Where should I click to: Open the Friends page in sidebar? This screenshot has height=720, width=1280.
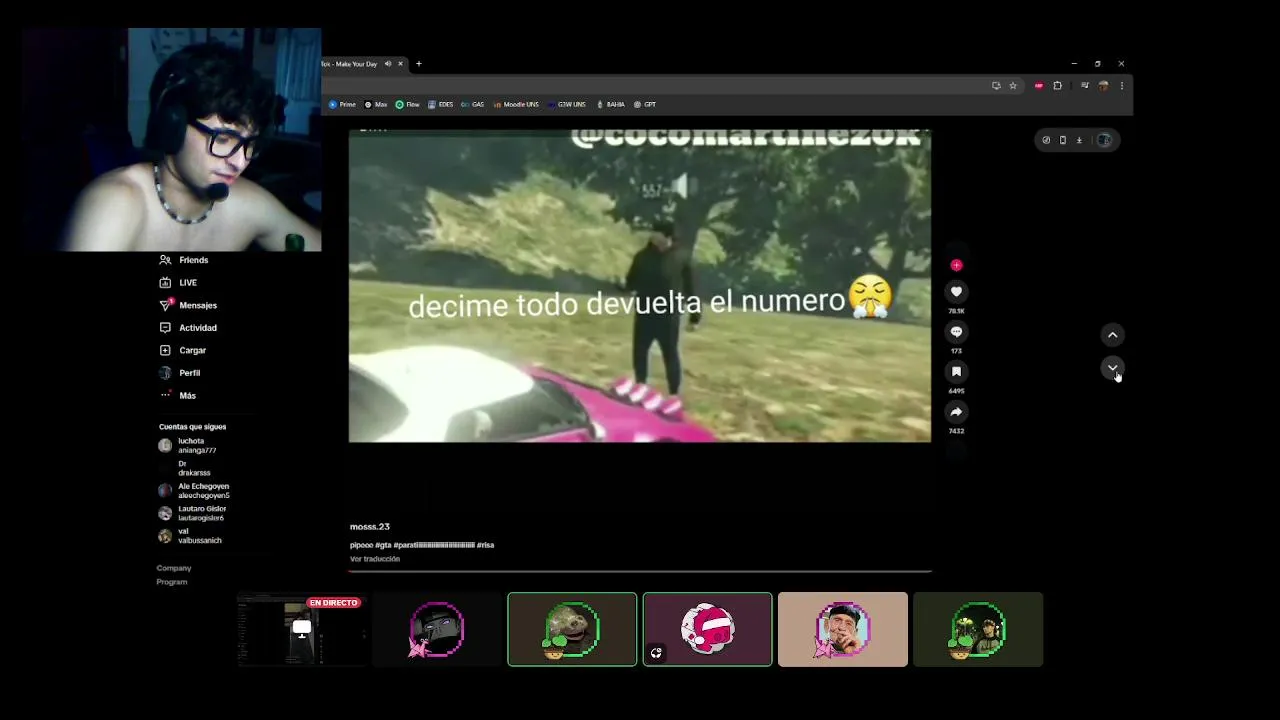click(184, 260)
